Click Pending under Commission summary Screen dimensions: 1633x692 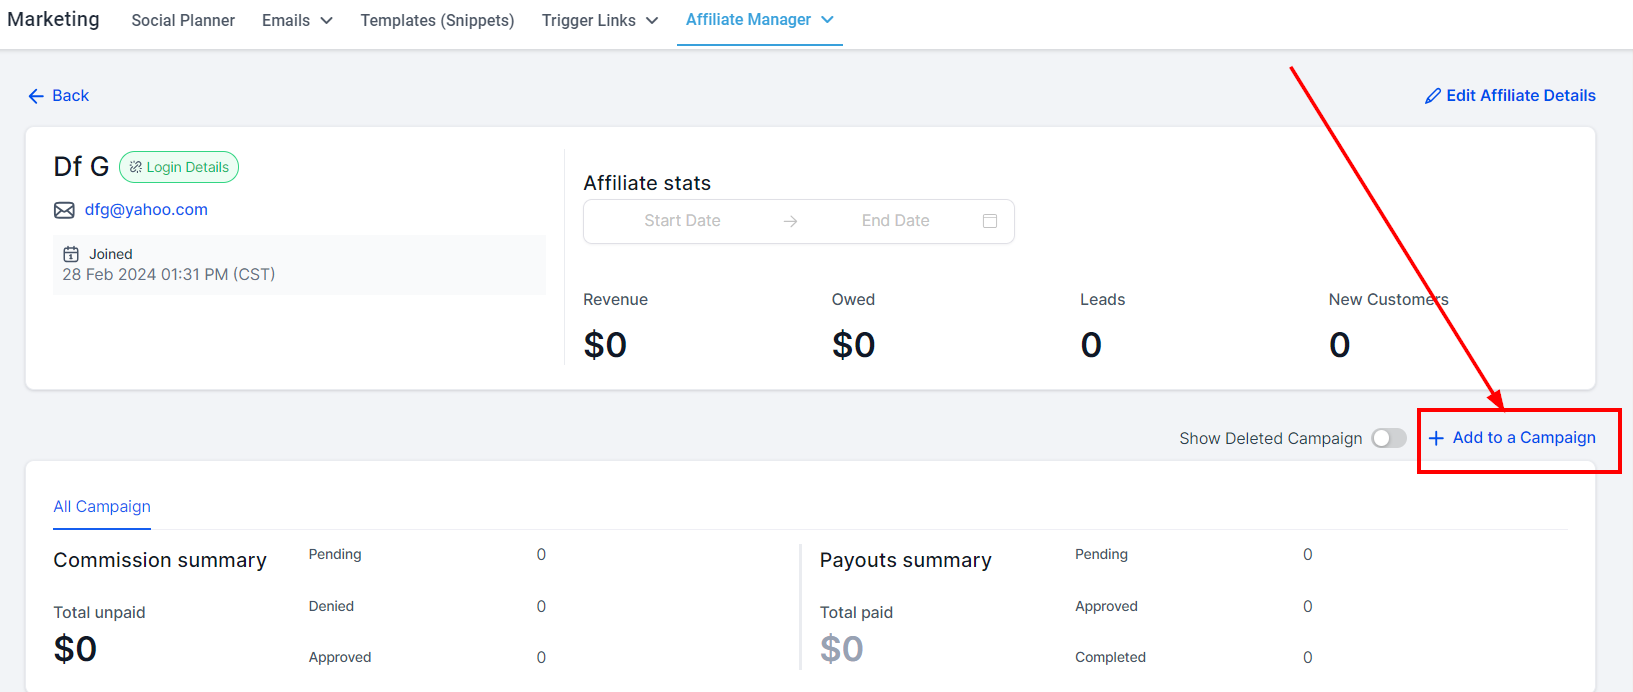click(335, 554)
